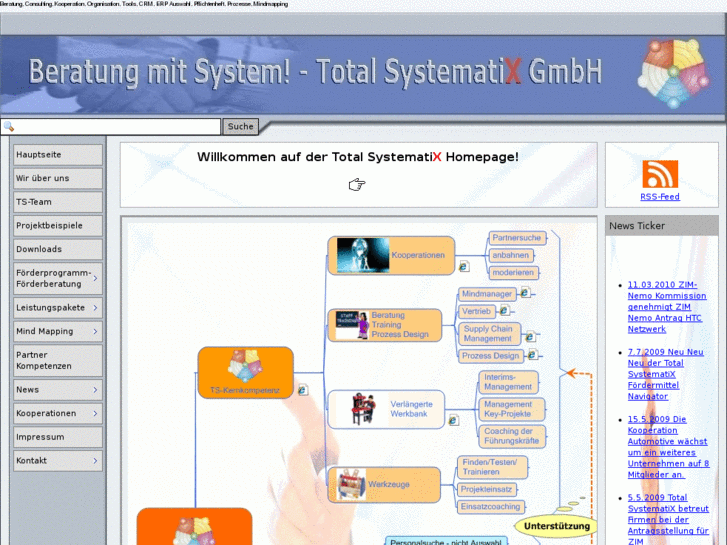727x545 pixels.
Task: Click the Kooperationen node image
Action: click(x=363, y=255)
